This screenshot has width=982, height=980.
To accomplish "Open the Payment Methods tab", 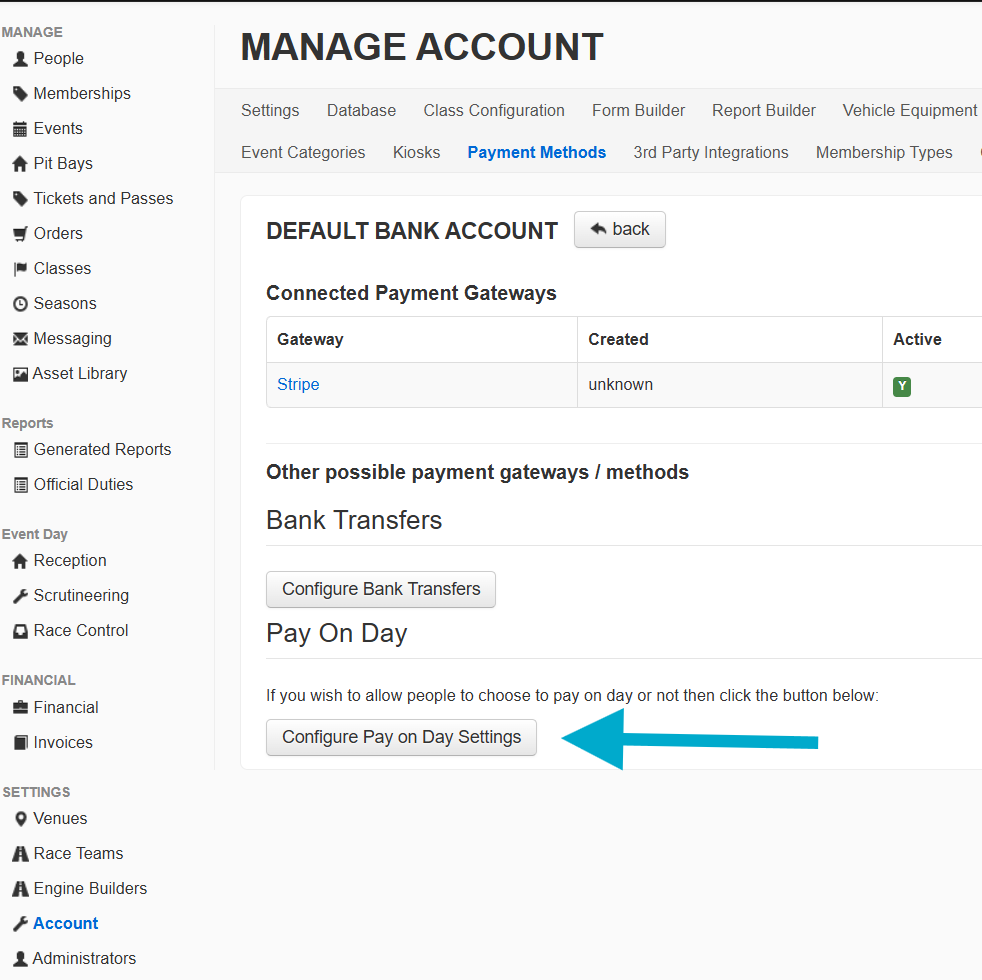I will click(537, 152).
